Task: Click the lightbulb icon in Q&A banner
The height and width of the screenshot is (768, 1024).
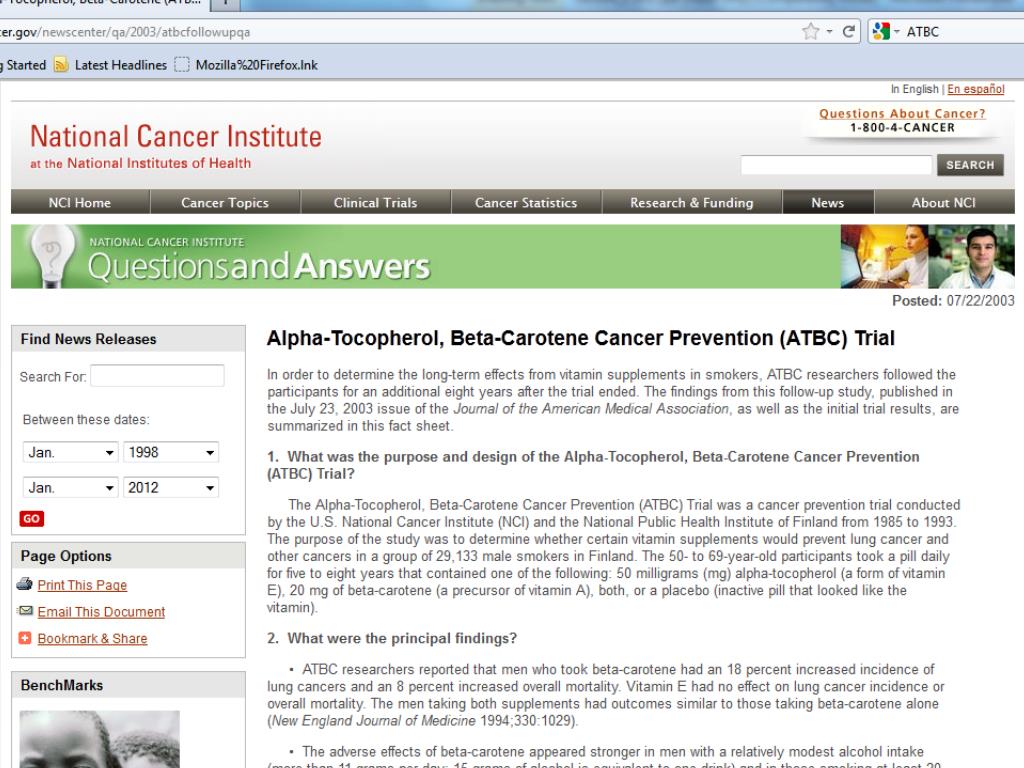Action: [52, 255]
